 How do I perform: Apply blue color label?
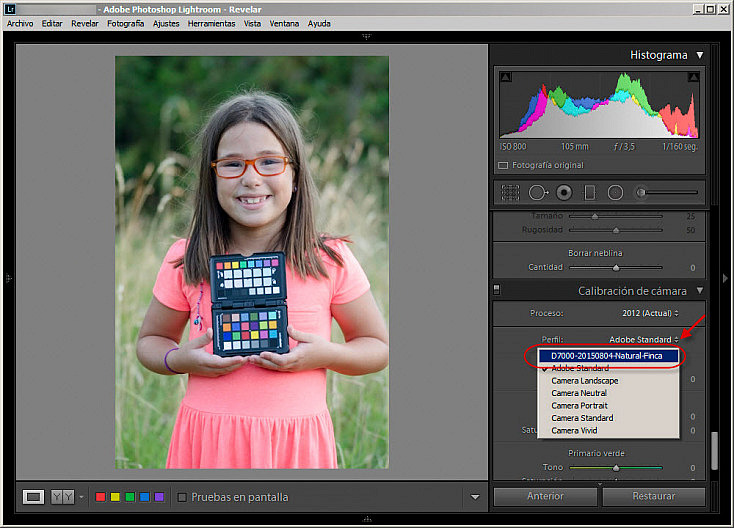point(145,497)
